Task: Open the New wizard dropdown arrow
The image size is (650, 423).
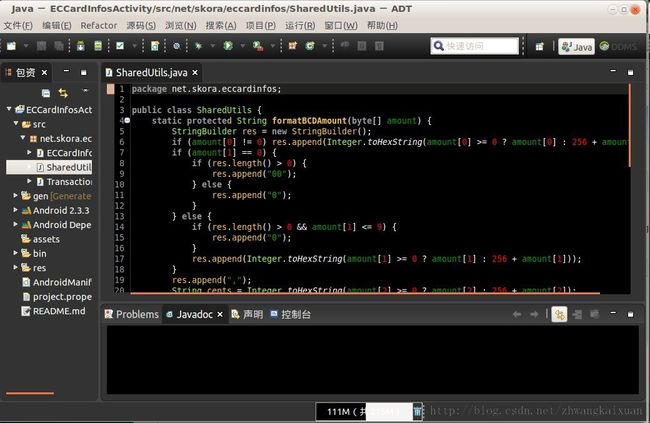Action: pyautogui.click(x=26, y=46)
